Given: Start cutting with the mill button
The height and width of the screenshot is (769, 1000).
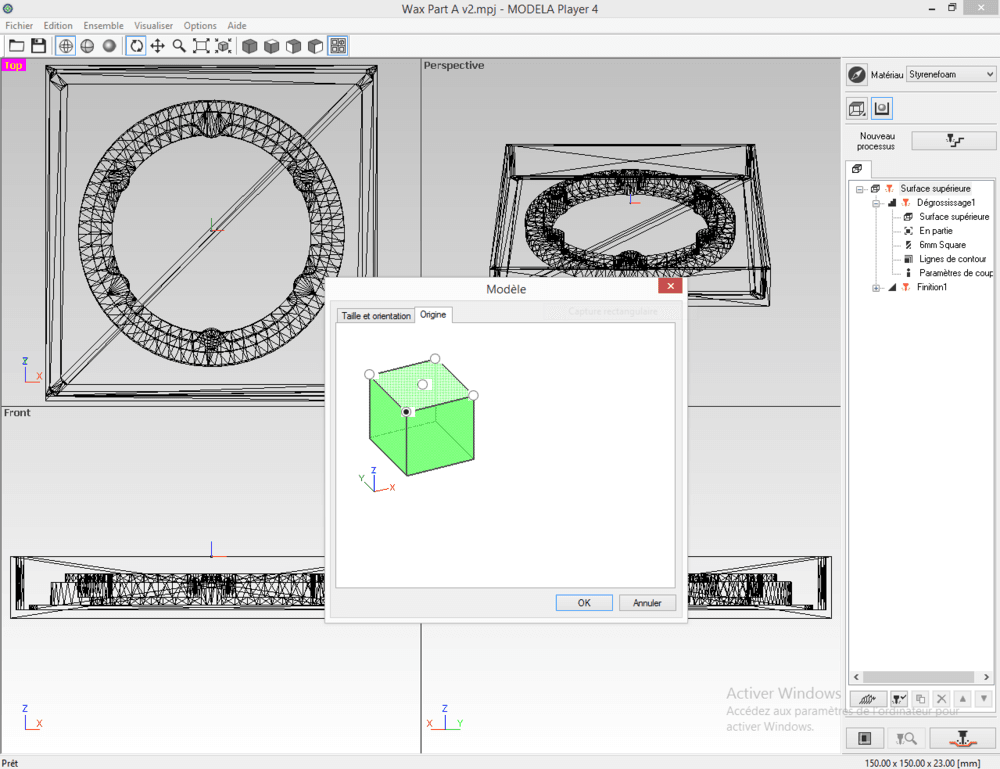Looking at the screenshot, I should click(962, 738).
